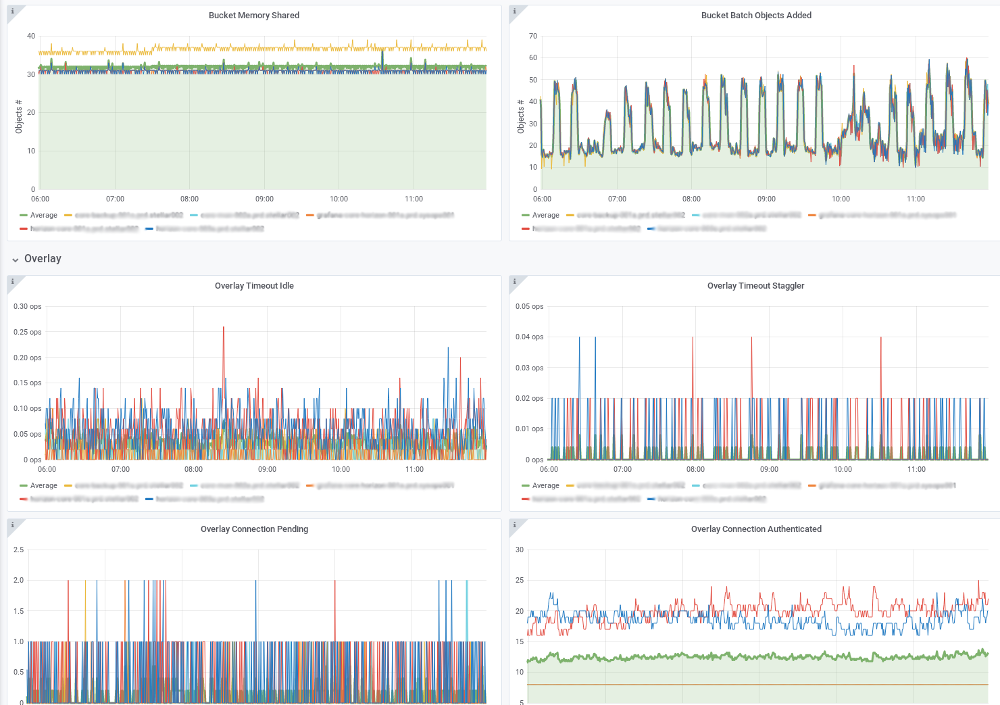The image size is (1000, 705).
Task: Open info icon on Bucket Batch Objects Added panel
Action: click(x=515, y=11)
